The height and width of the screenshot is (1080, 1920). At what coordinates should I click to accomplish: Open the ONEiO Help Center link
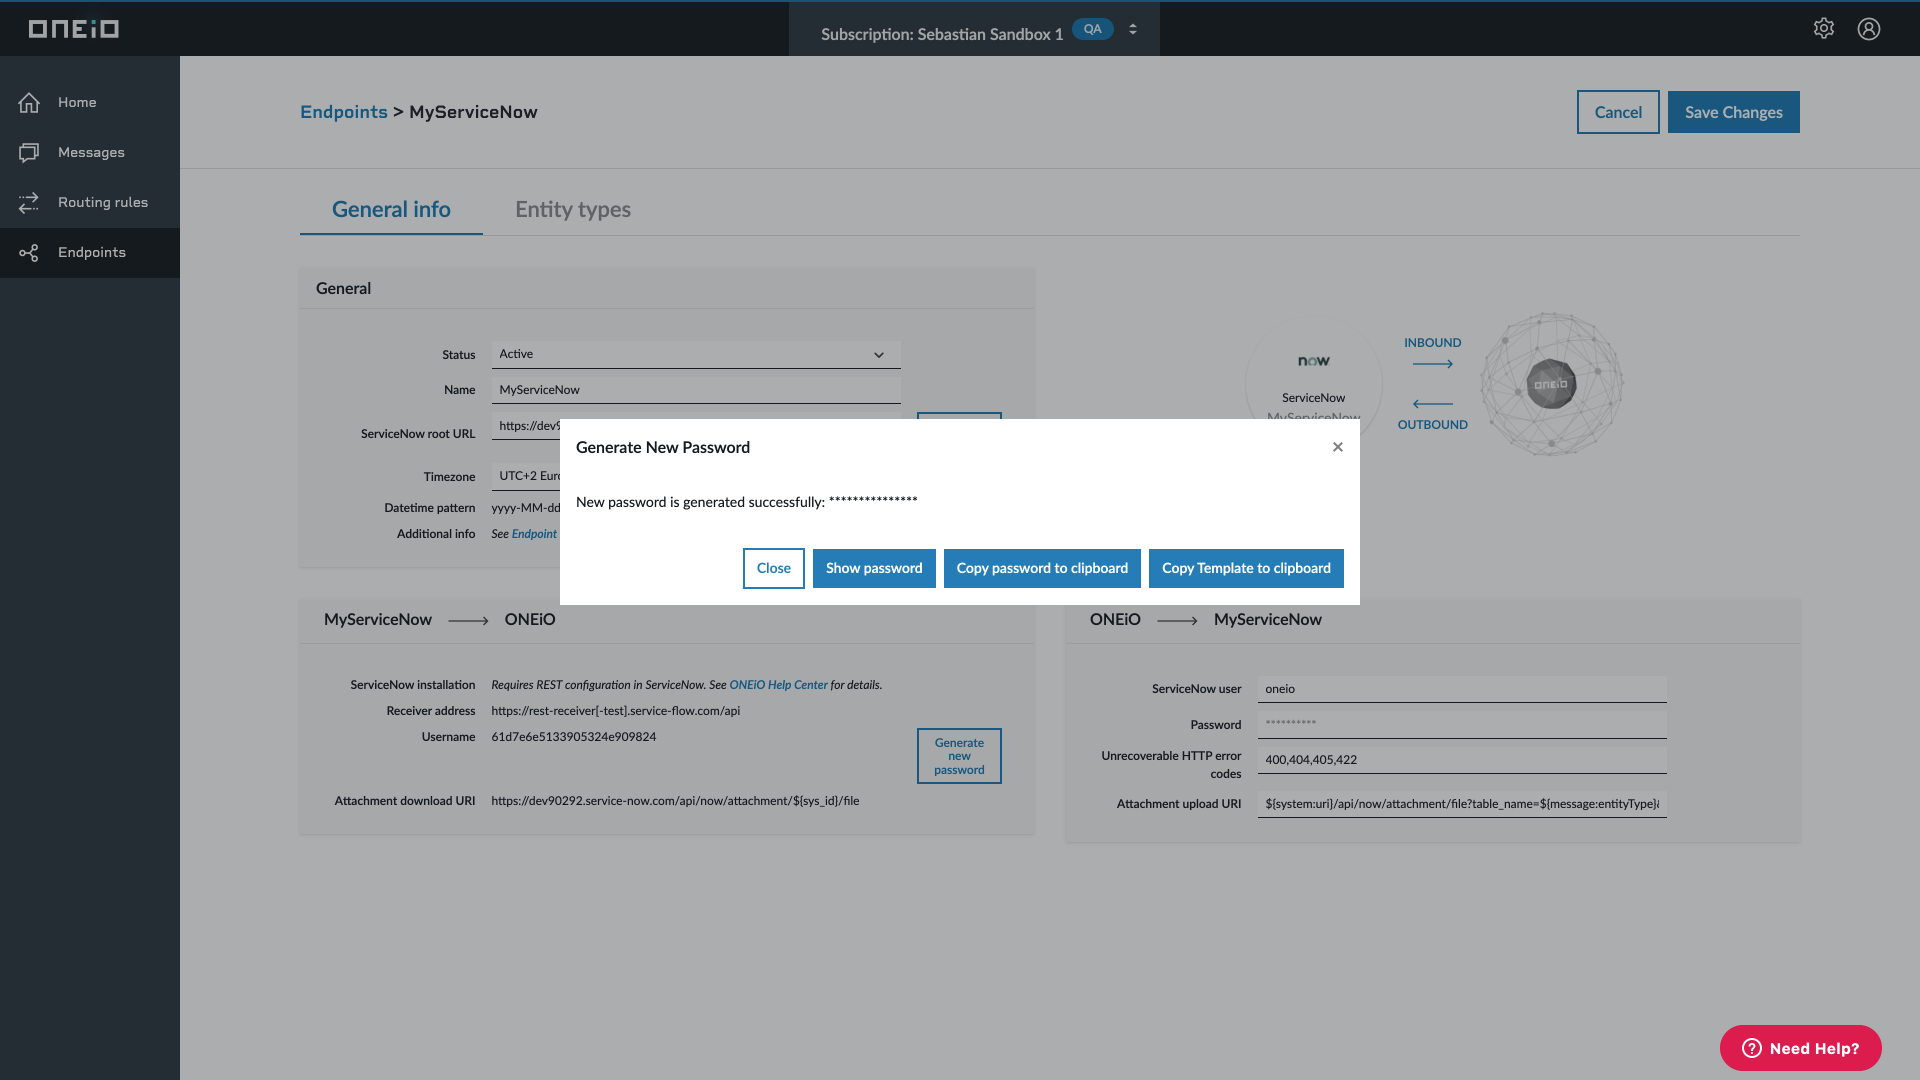coord(778,685)
